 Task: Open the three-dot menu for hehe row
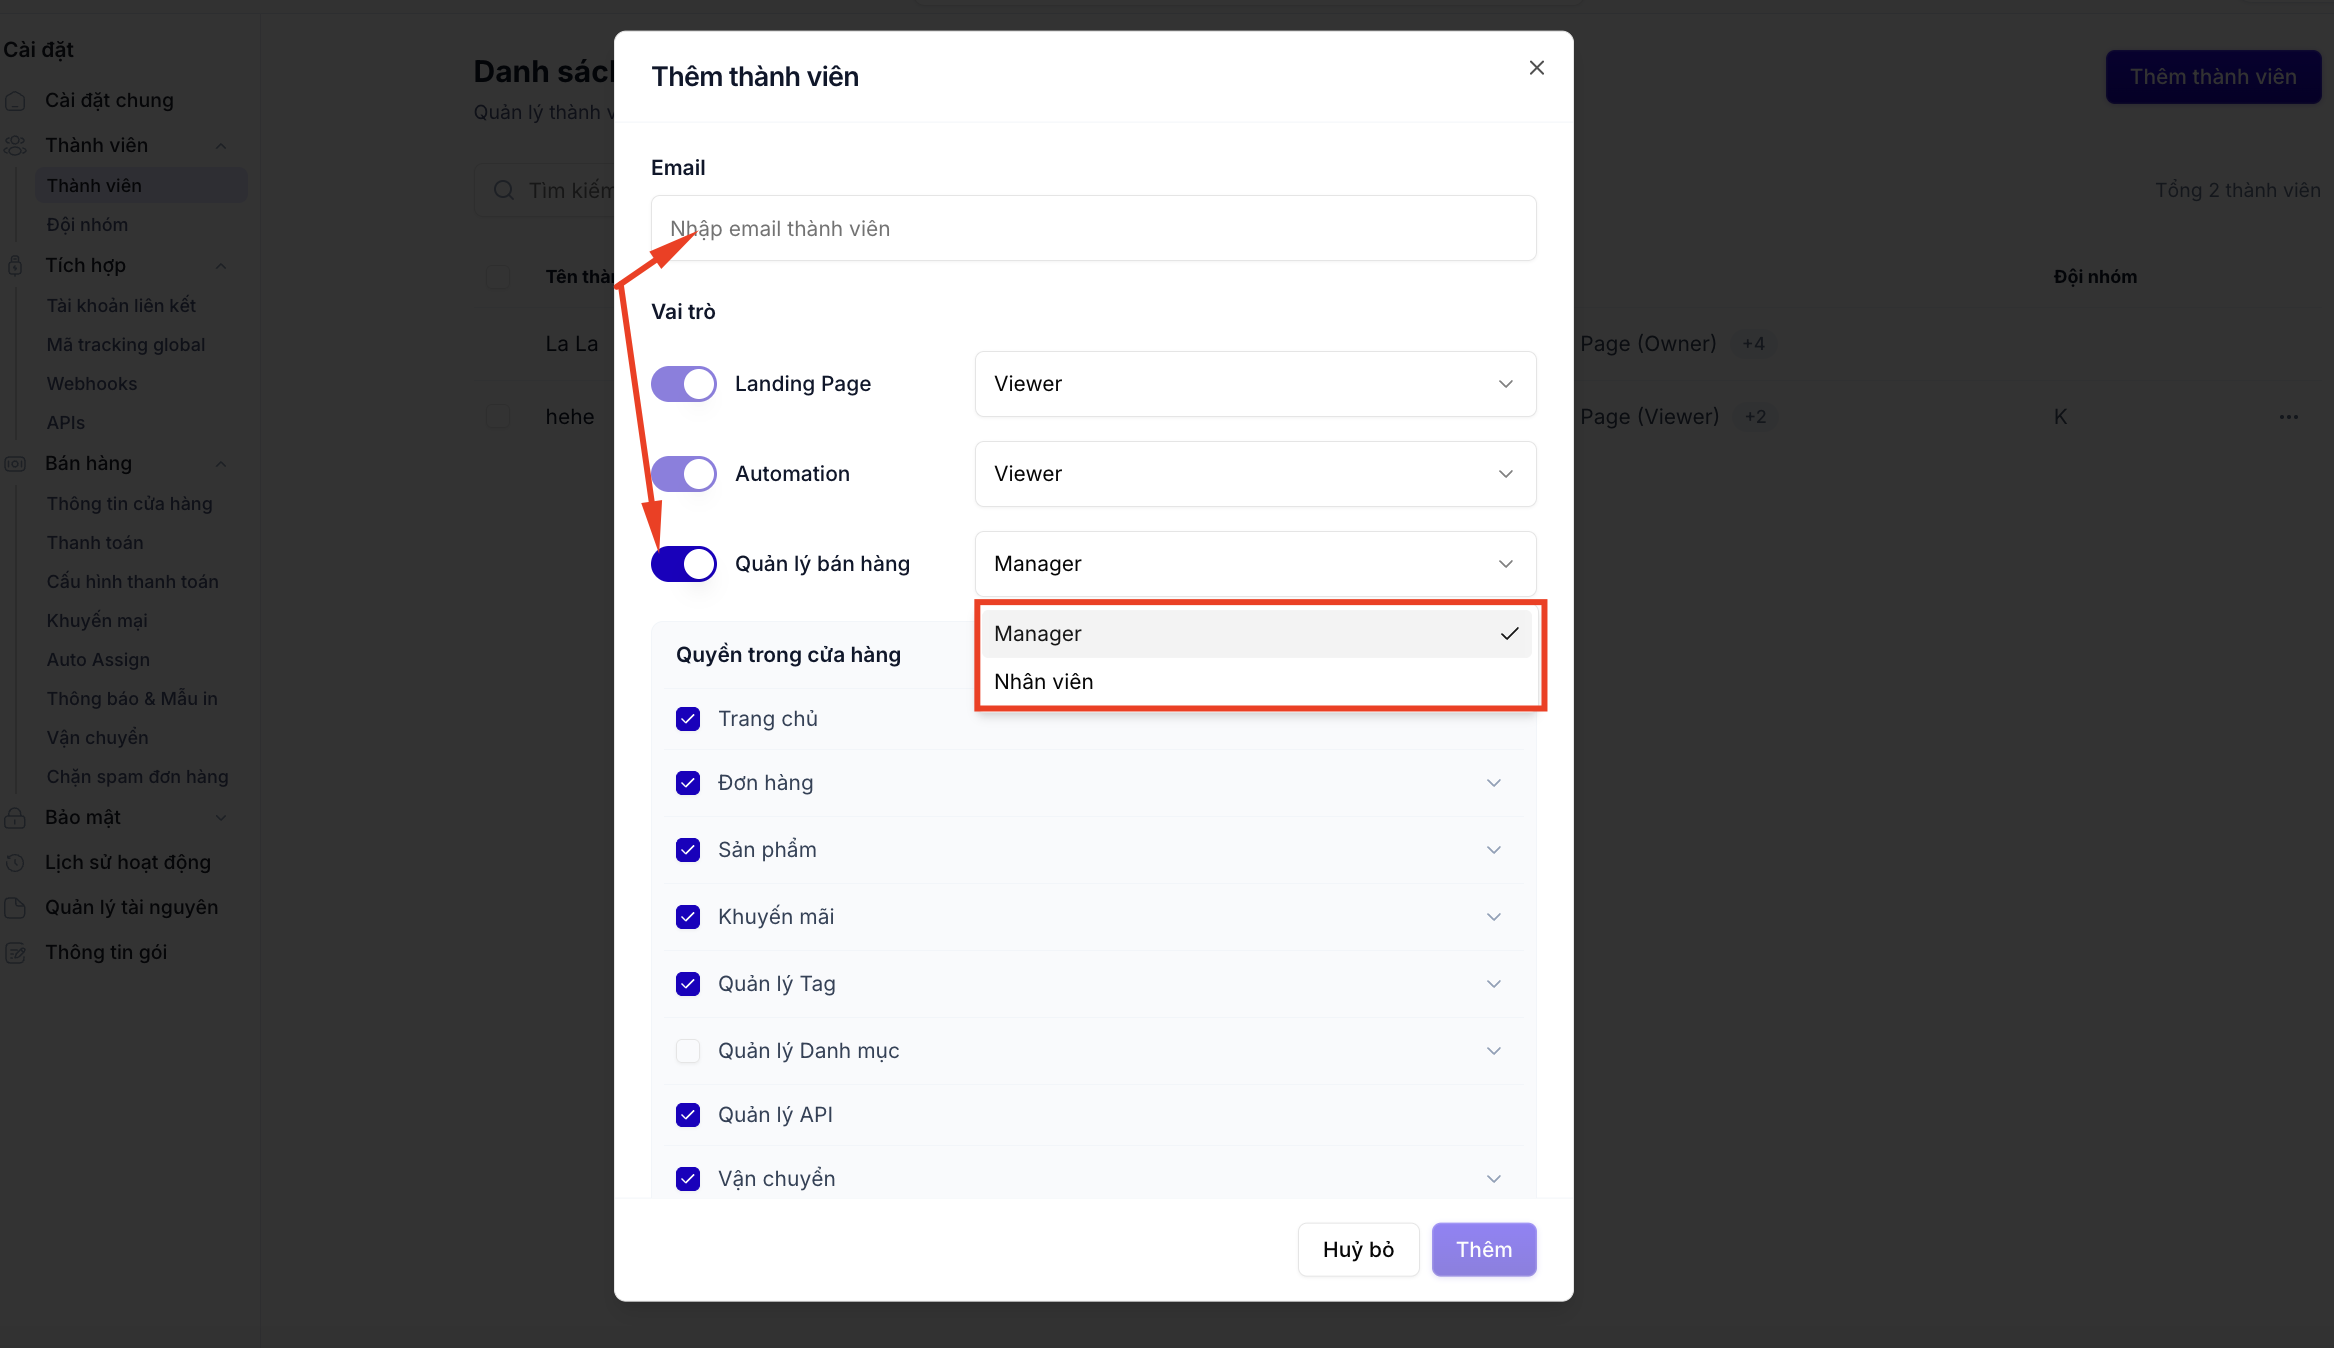(x=2289, y=417)
